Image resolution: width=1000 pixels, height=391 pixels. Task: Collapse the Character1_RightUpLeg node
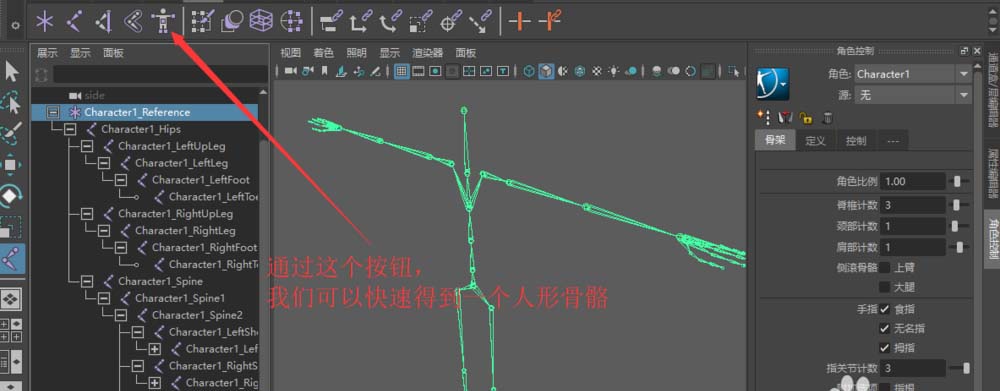click(87, 214)
